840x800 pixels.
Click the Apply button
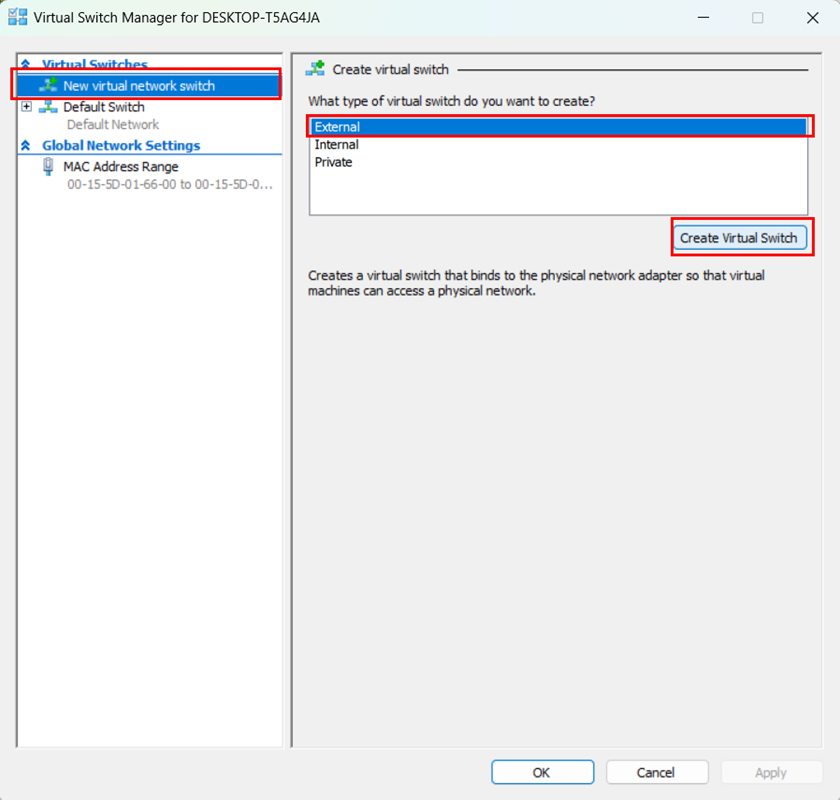(771, 772)
